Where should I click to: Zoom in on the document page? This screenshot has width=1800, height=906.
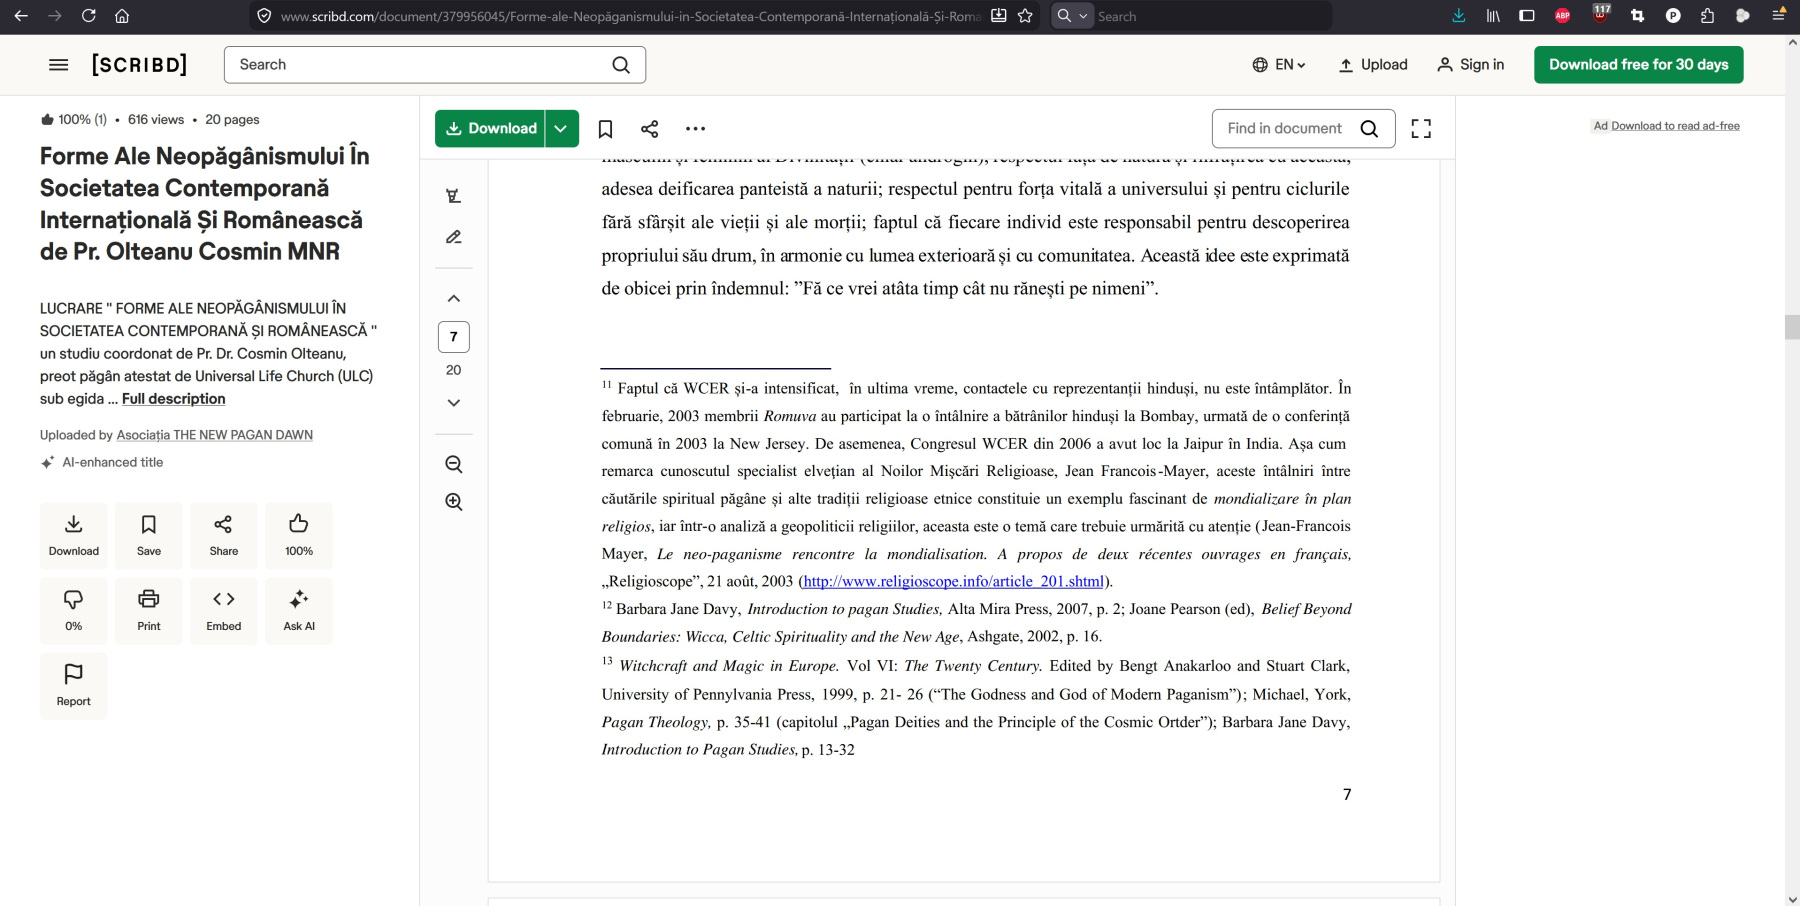tap(454, 502)
